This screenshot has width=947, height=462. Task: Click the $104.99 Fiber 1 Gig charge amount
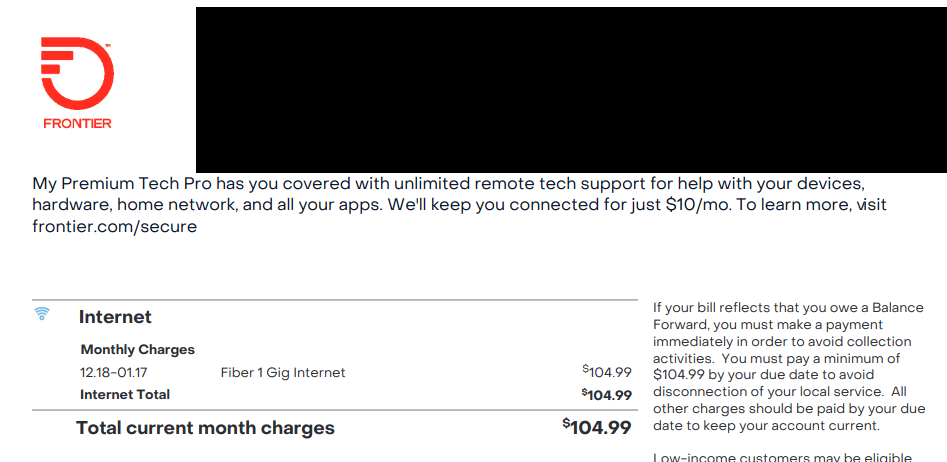point(607,372)
